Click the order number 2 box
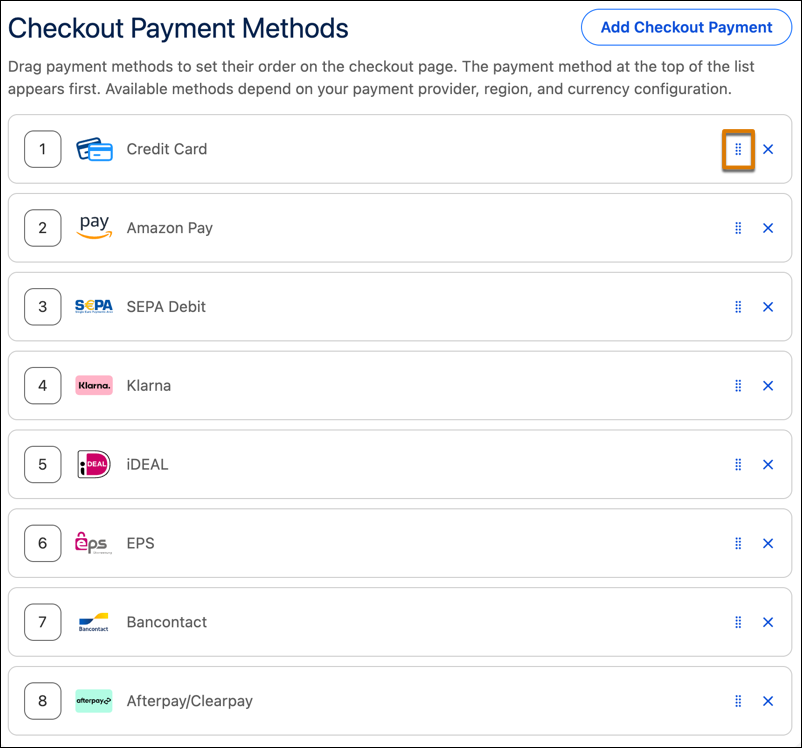The image size is (802, 748). pos(42,228)
